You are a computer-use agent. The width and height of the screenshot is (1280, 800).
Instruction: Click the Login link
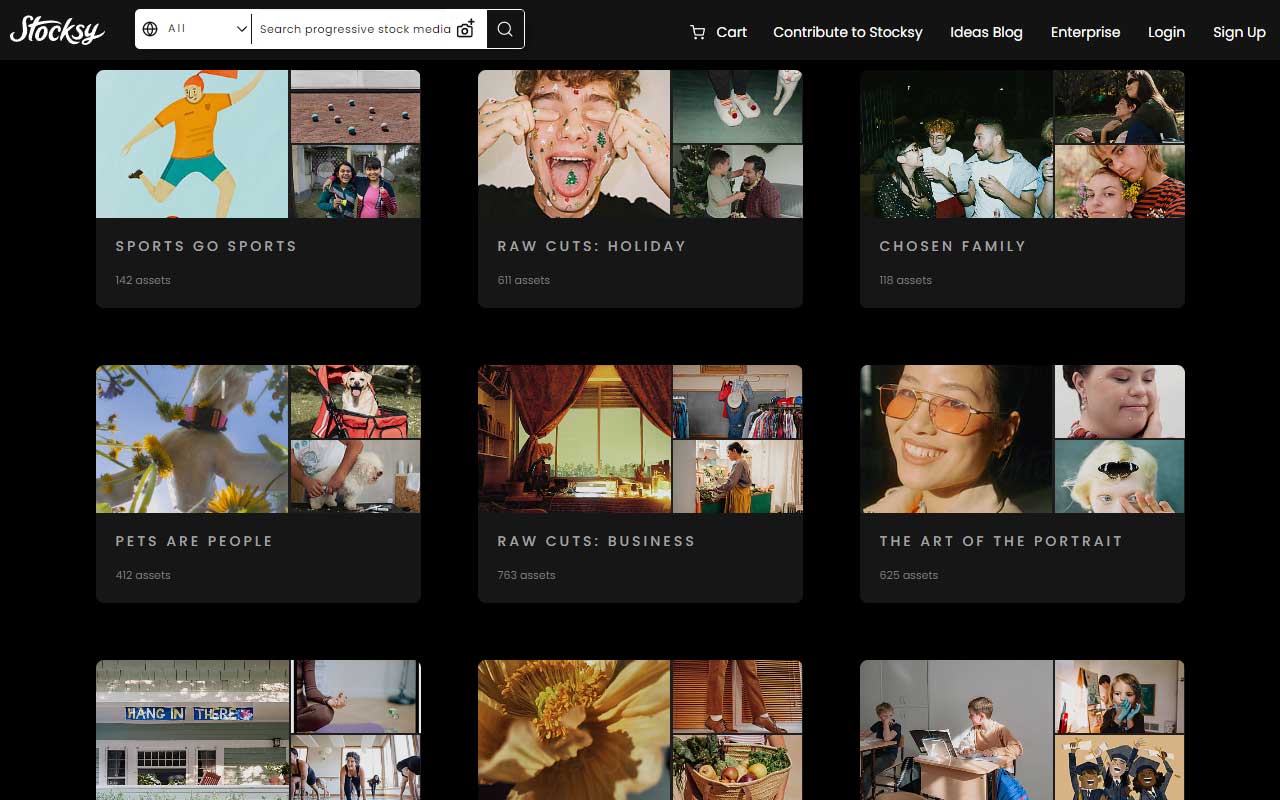point(1166,32)
